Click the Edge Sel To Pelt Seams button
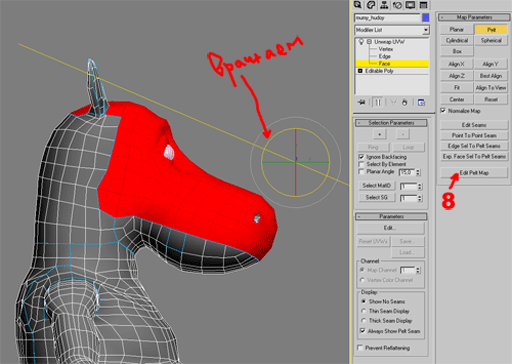Image resolution: width=512 pixels, height=364 pixels. pos(474,146)
